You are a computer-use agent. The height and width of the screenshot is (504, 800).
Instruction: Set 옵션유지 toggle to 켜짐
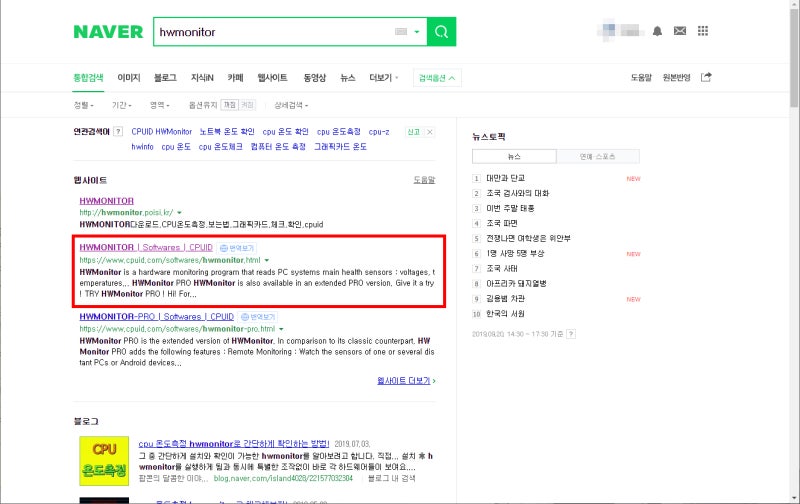point(247,105)
